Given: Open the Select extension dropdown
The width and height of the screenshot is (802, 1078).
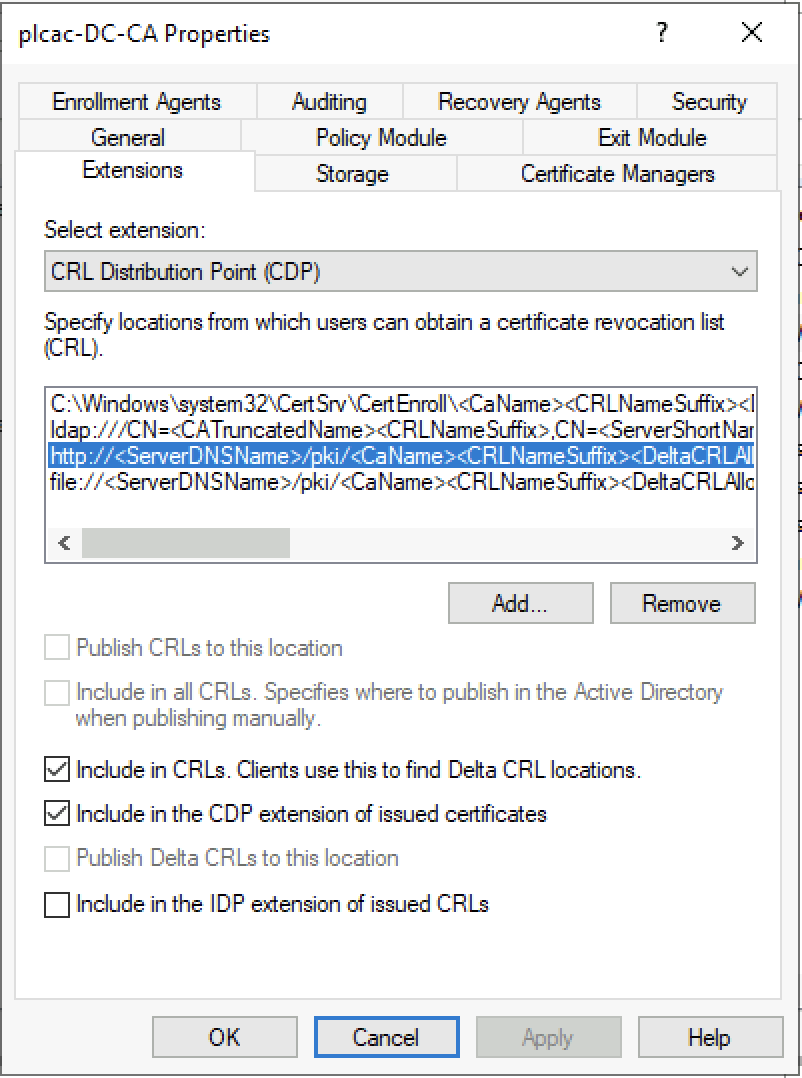Looking at the screenshot, I should [400, 271].
